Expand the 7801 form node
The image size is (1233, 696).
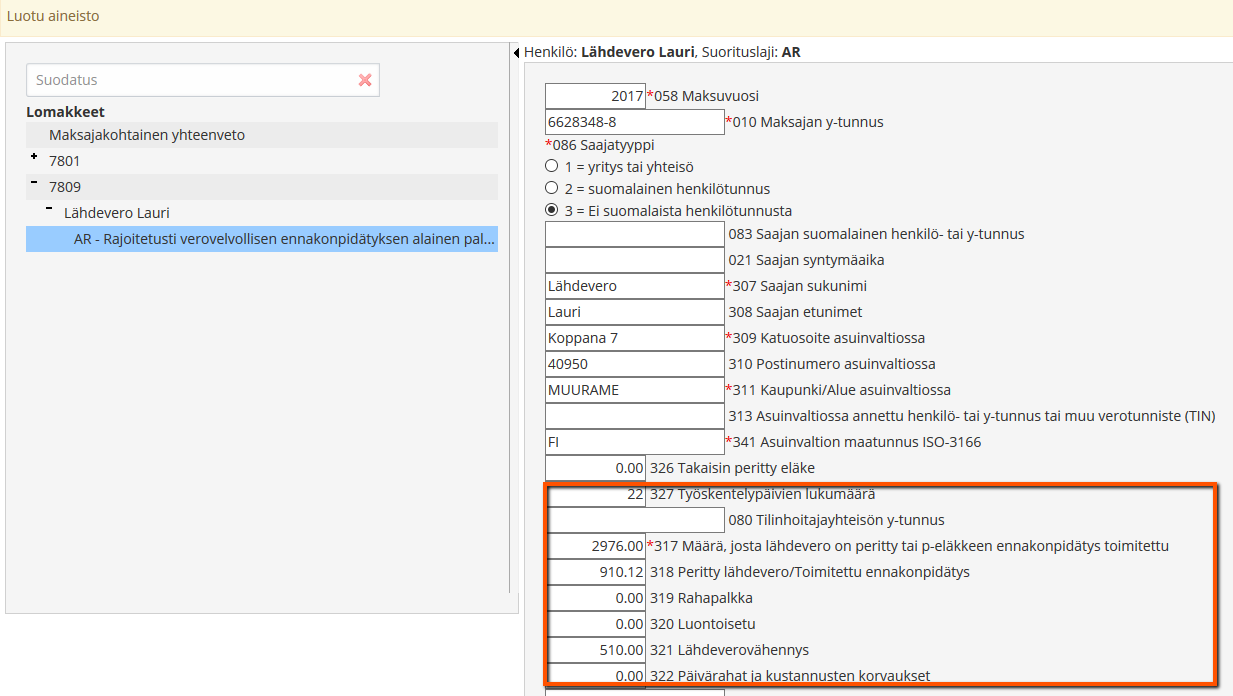tap(34, 157)
